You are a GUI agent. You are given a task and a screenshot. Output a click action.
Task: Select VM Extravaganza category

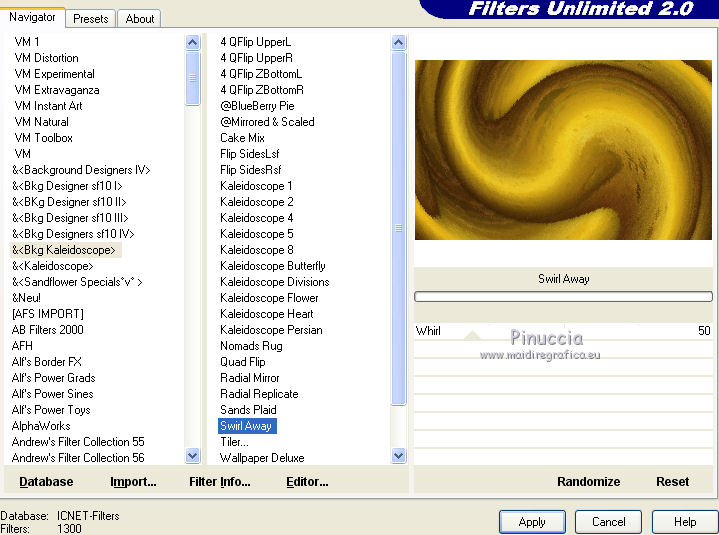pos(57,90)
